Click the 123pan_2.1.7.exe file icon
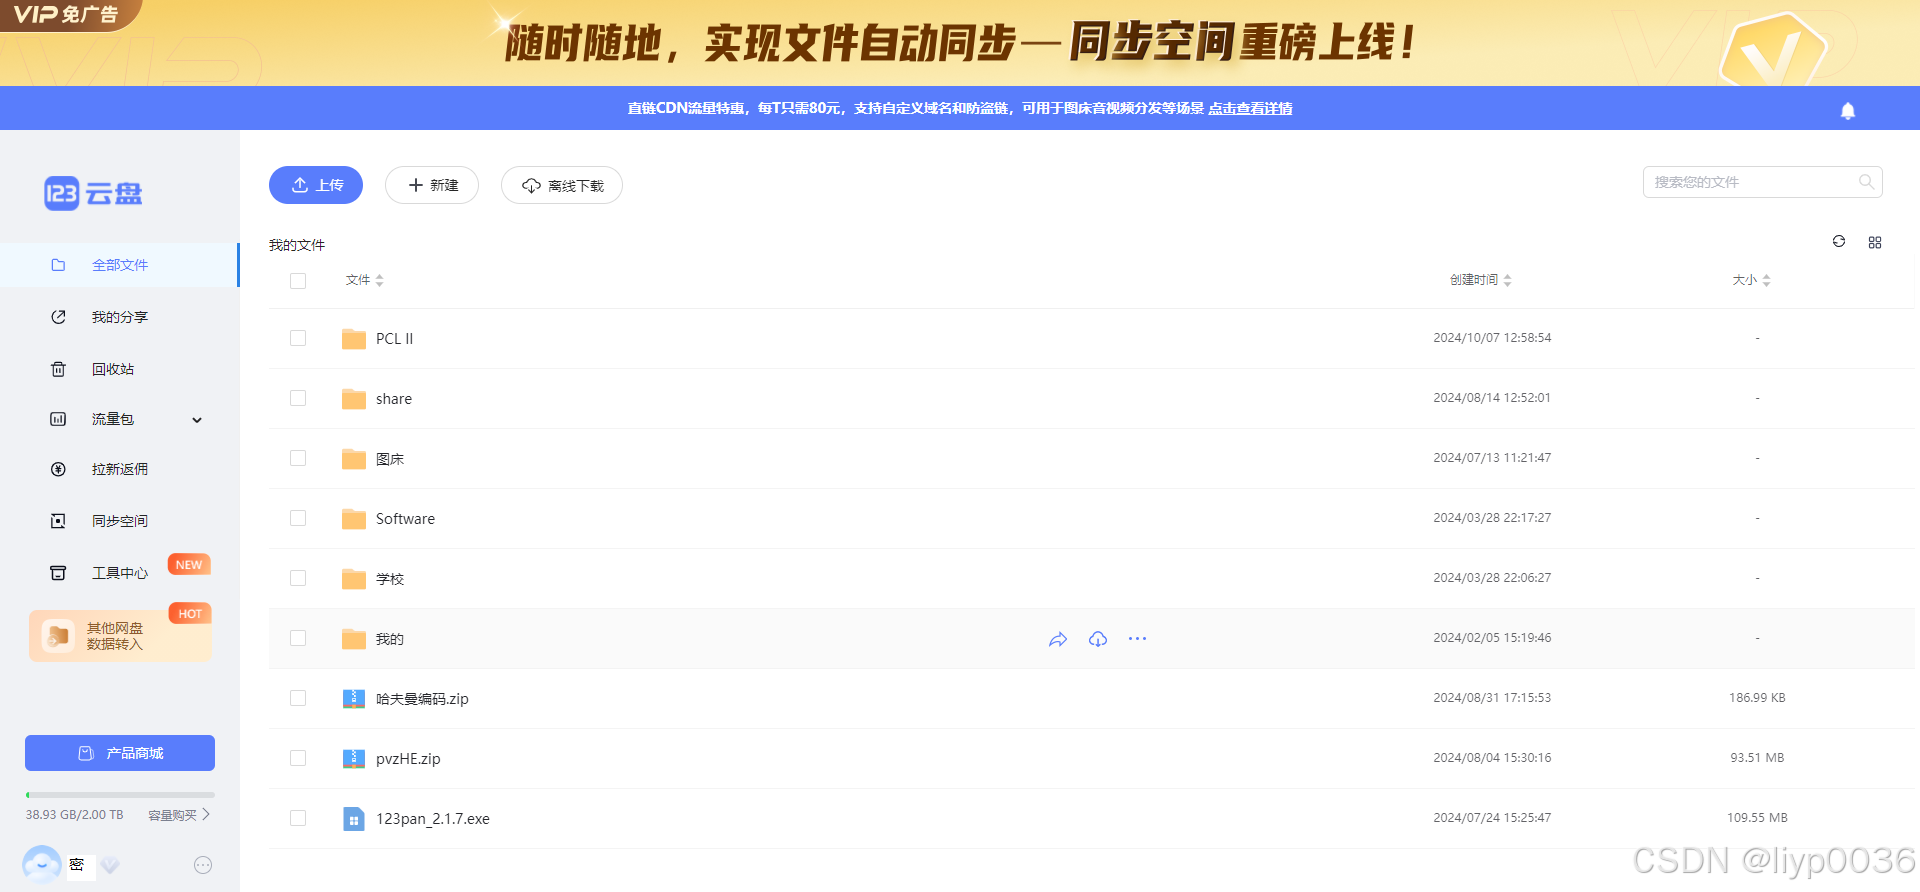This screenshot has height=892, width=1920. point(354,819)
